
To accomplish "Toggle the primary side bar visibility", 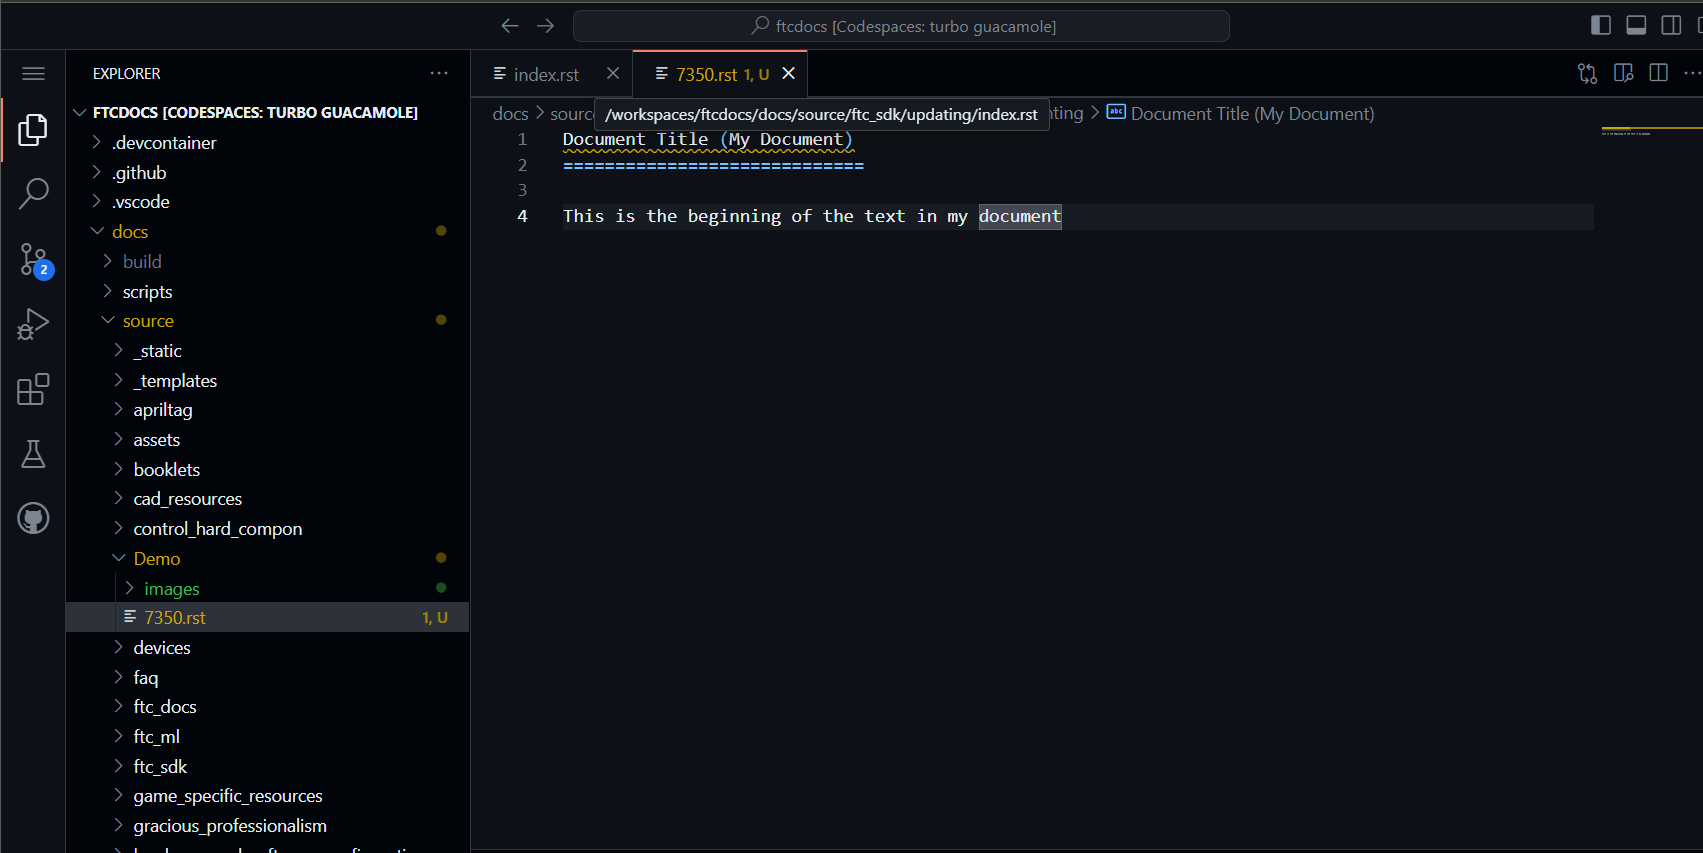I will [1600, 26].
